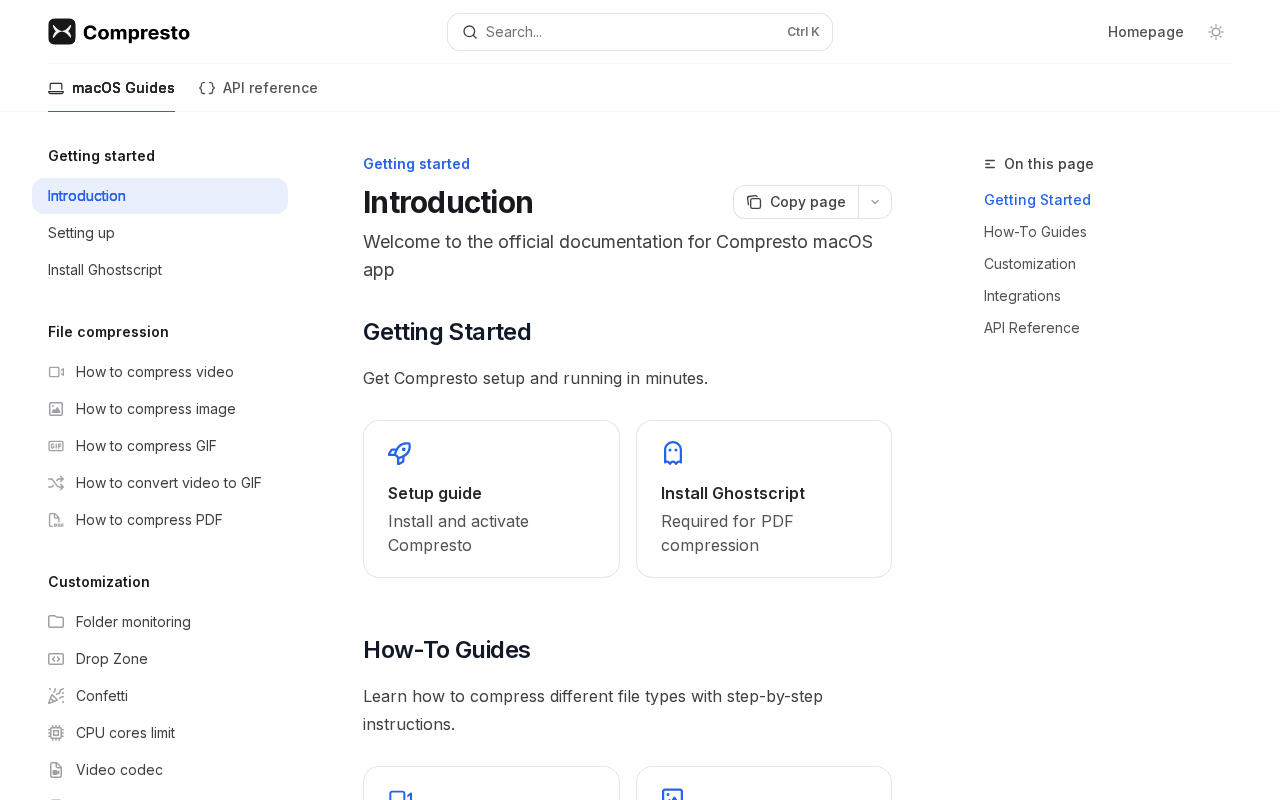This screenshot has height=800, width=1280.
Task: Click the search magnifier icon
Action: pos(470,32)
